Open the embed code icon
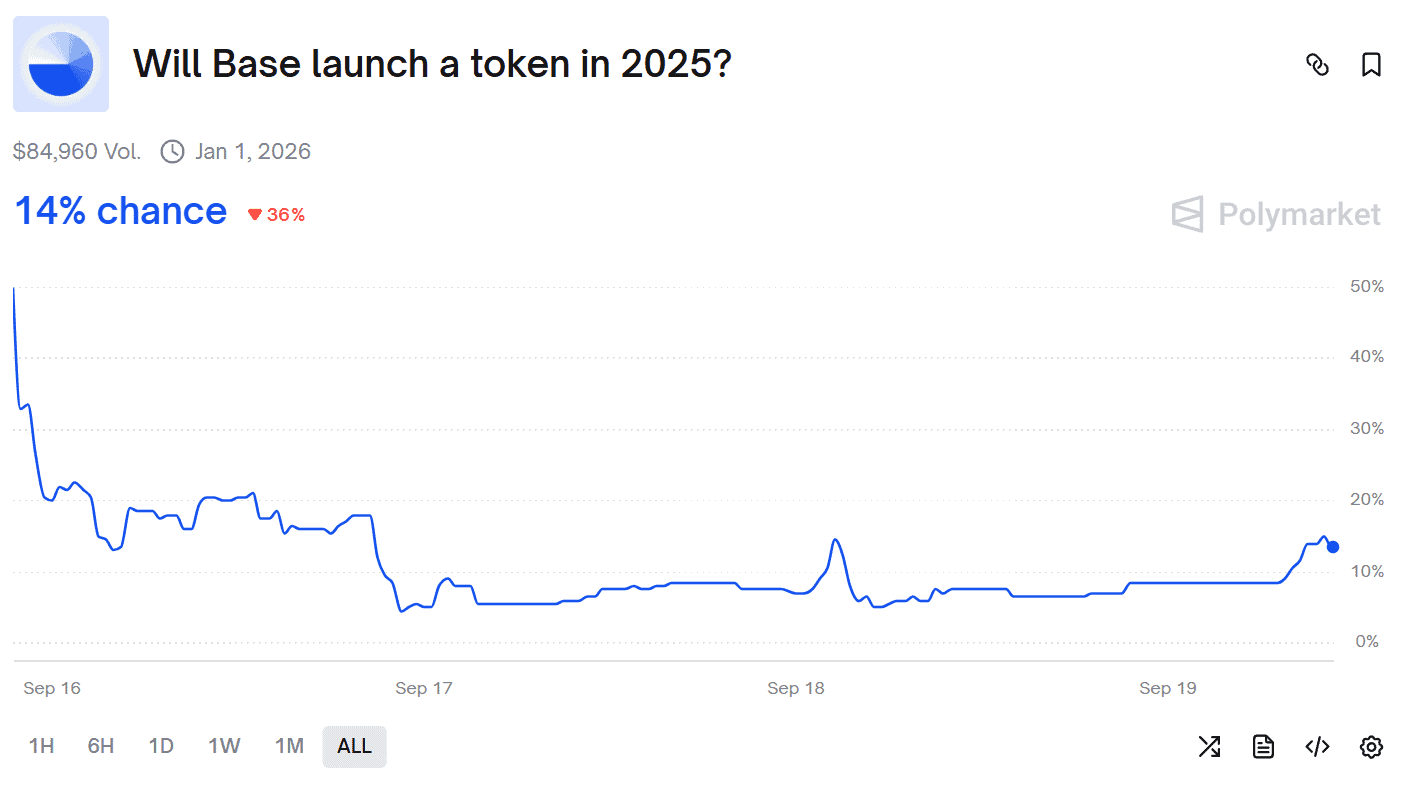The height and width of the screenshot is (793, 1410). click(1317, 746)
